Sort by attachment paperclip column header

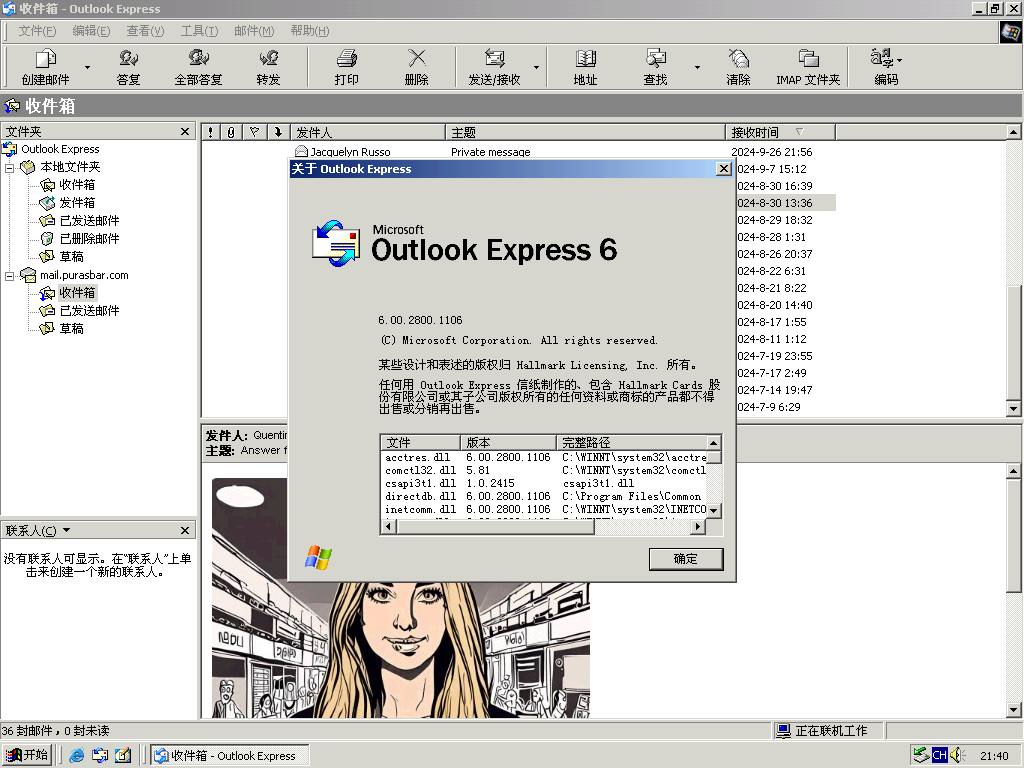point(231,133)
